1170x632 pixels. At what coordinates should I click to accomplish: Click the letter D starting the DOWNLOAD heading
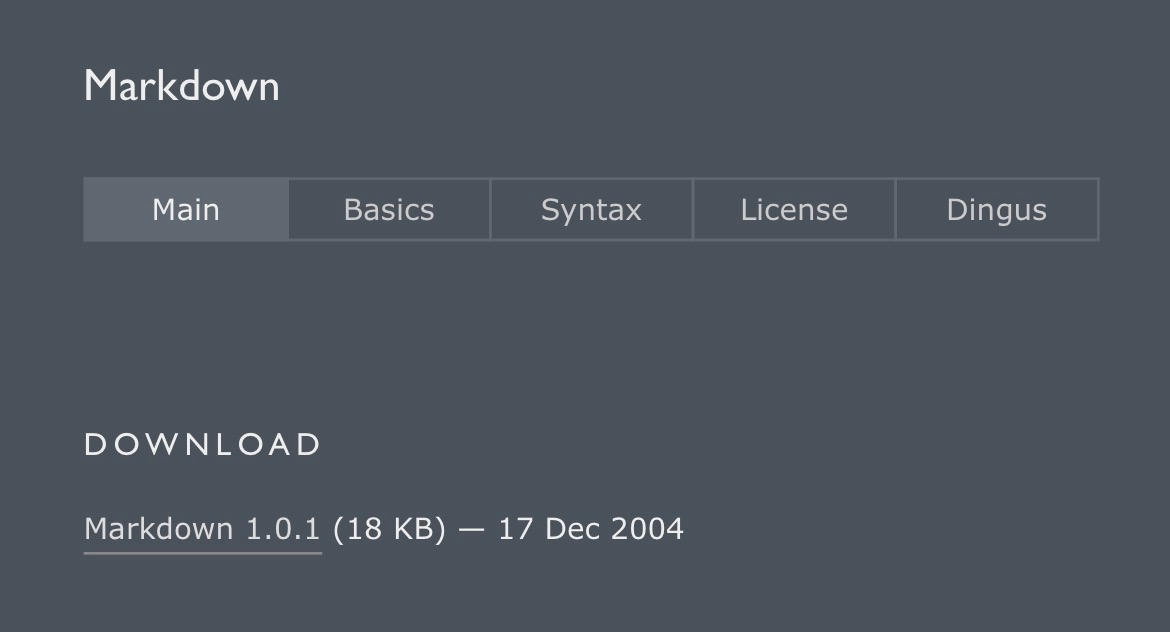click(95, 445)
